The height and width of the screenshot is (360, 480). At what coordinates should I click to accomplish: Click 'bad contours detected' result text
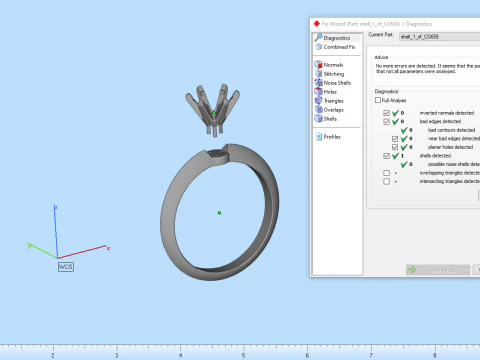tap(451, 130)
